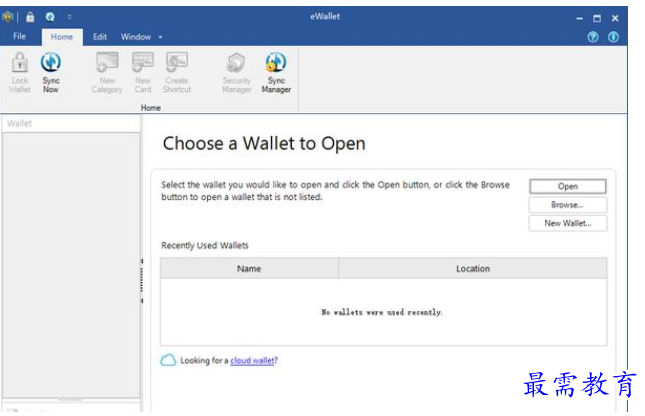Image resolution: width=645 pixels, height=416 pixels.
Task: Open the About info icon
Action: tap(613, 37)
